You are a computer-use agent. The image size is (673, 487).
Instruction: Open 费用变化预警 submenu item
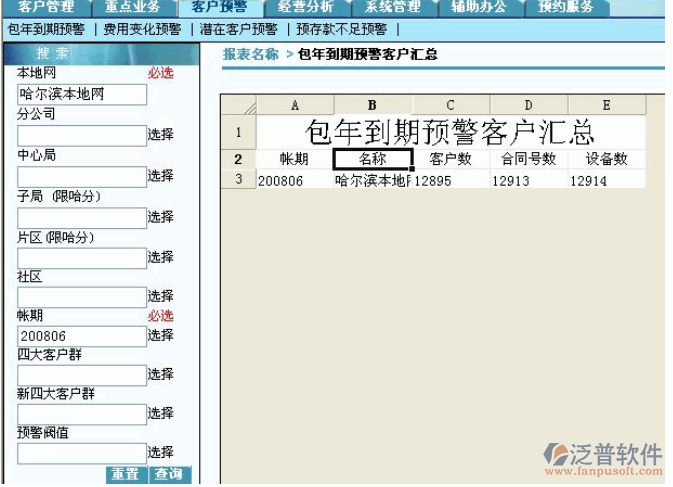point(143,30)
